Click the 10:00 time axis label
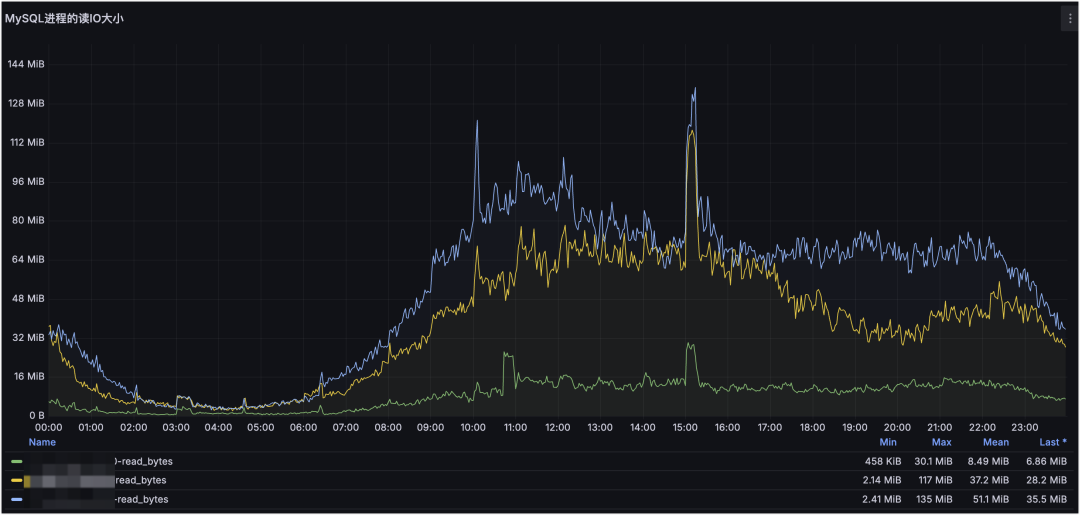 coord(473,427)
